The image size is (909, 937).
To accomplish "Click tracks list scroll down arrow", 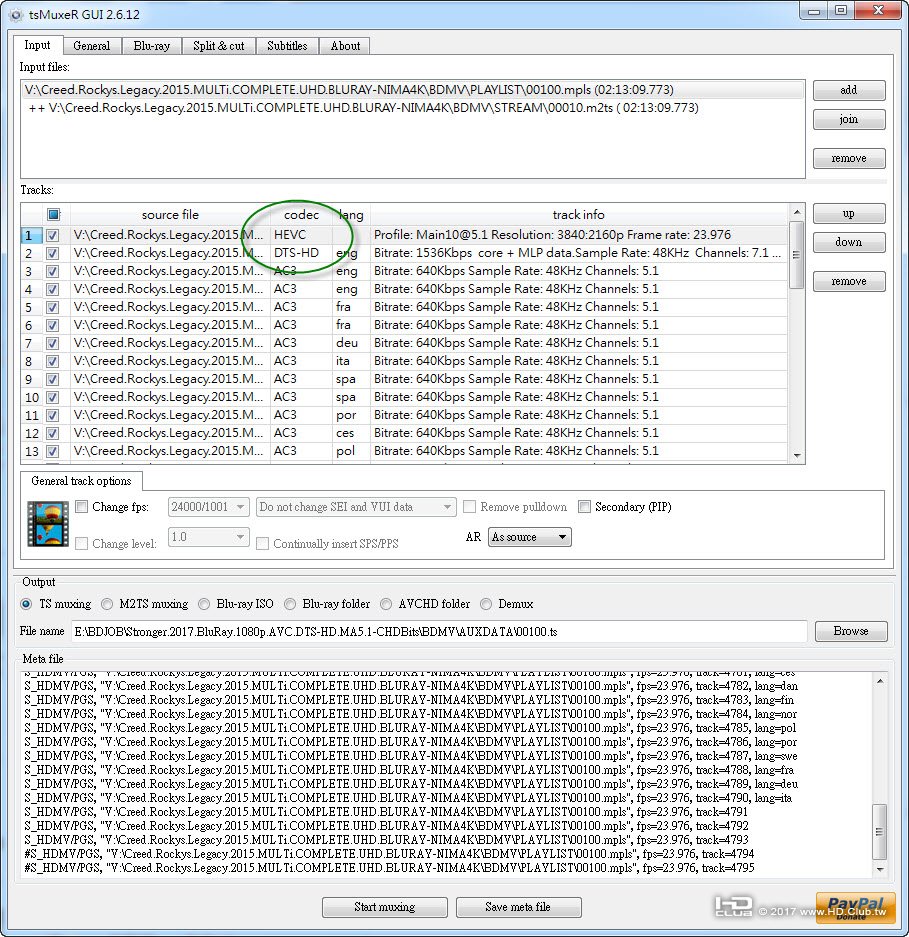I will pos(797,456).
